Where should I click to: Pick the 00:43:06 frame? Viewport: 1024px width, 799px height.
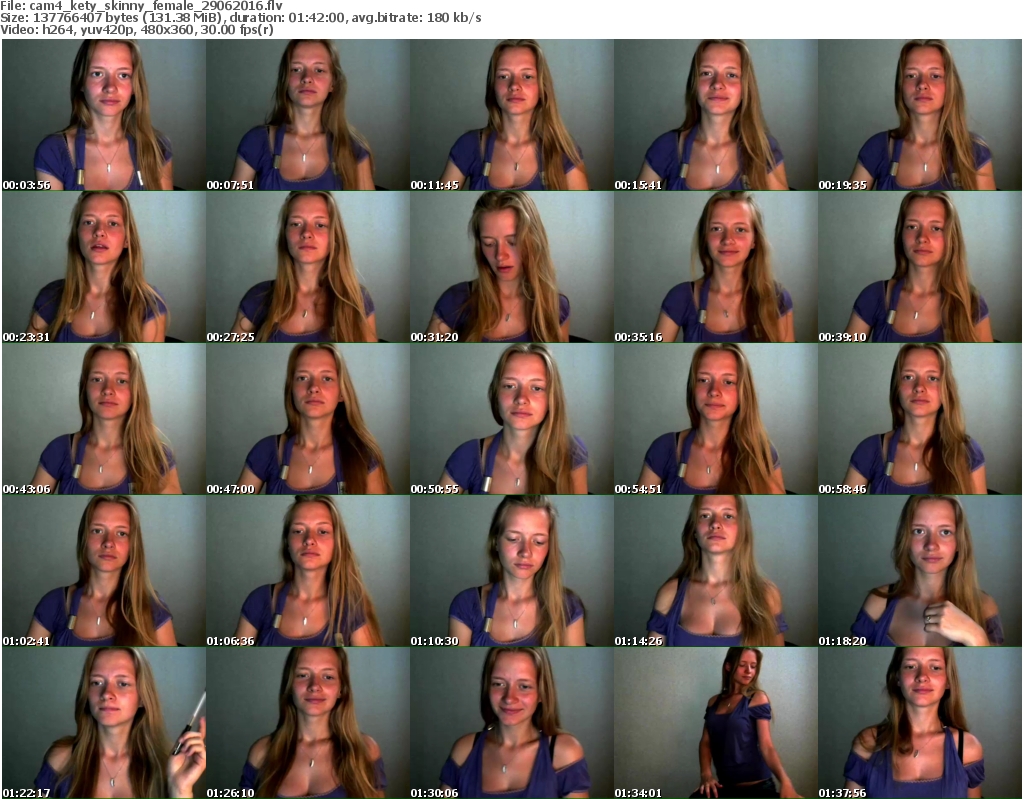click(x=104, y=419)
